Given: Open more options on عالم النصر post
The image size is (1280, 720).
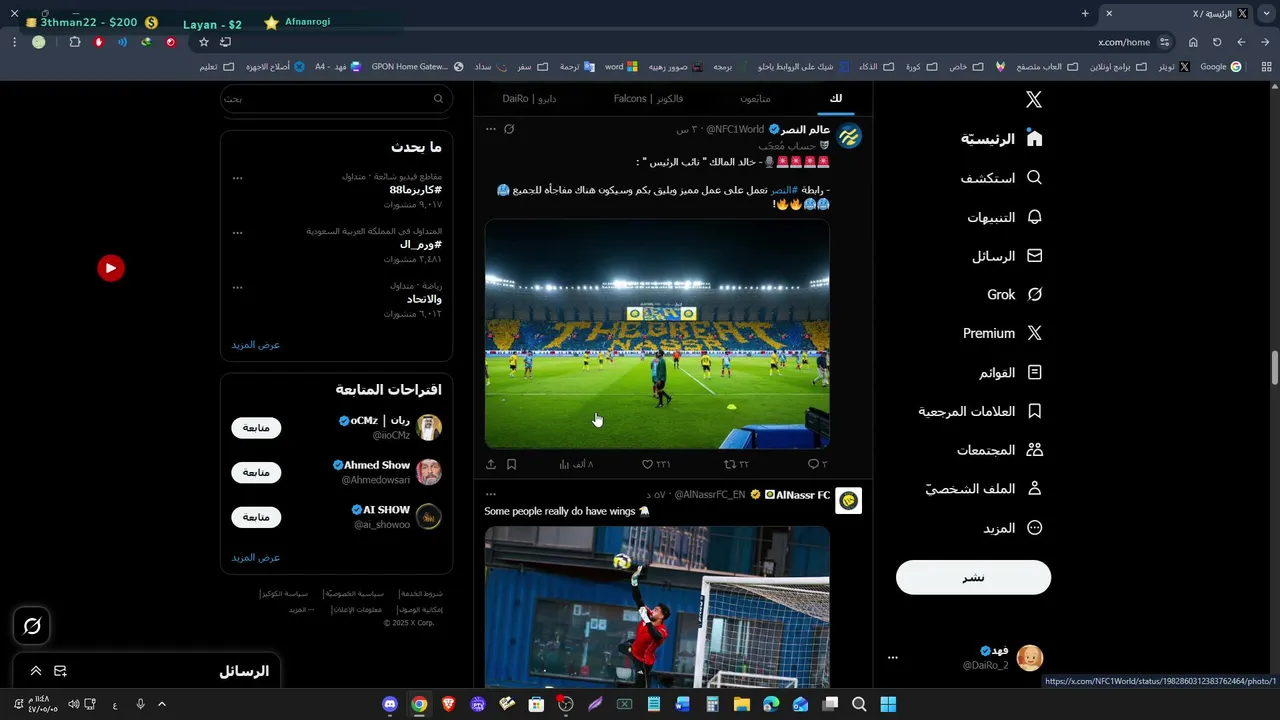Looking at the screenshot, I should click(x=491, y=129).
